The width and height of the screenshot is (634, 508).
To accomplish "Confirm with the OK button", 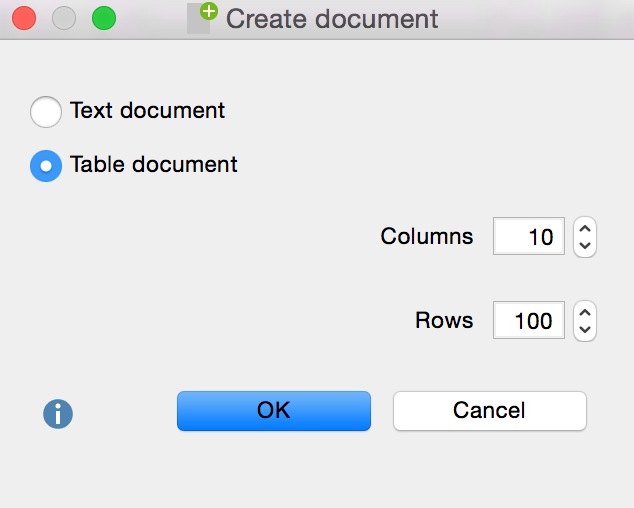I will 273,411.
